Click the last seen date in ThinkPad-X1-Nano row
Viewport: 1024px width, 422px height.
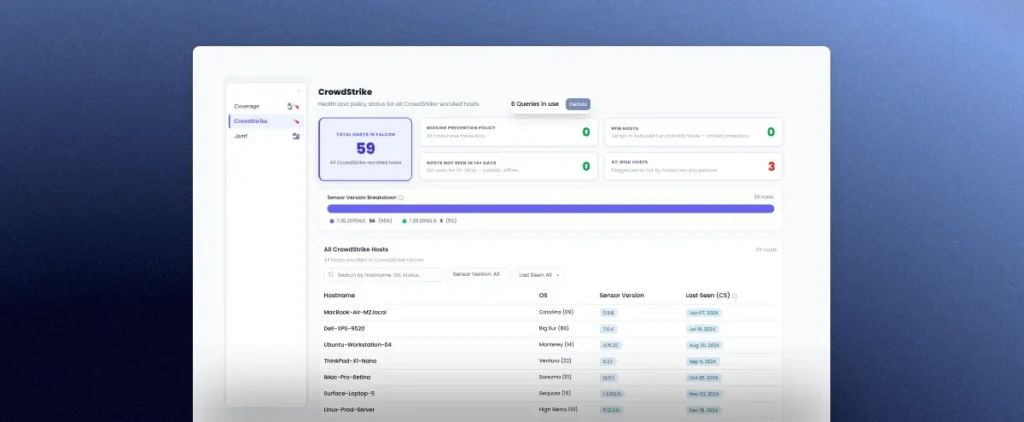pyautogui.click(x=702, y=362)
